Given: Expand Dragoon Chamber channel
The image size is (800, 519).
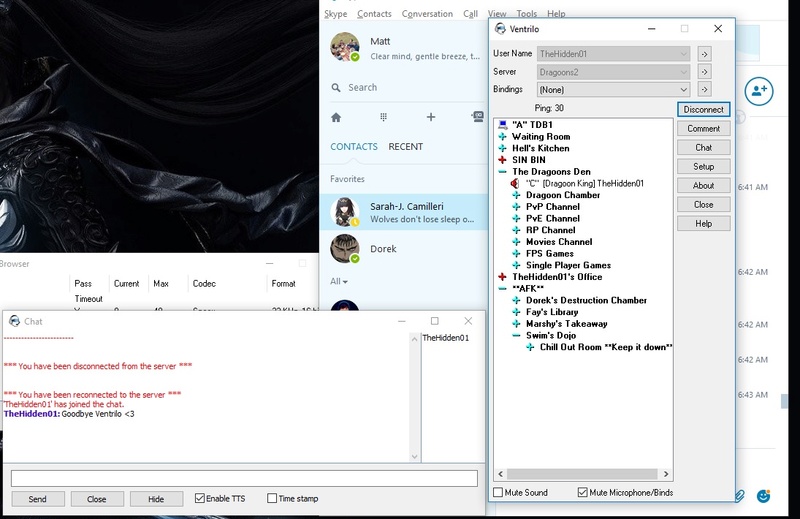Looking at the screenshot, I should click(x=516, y=195).
